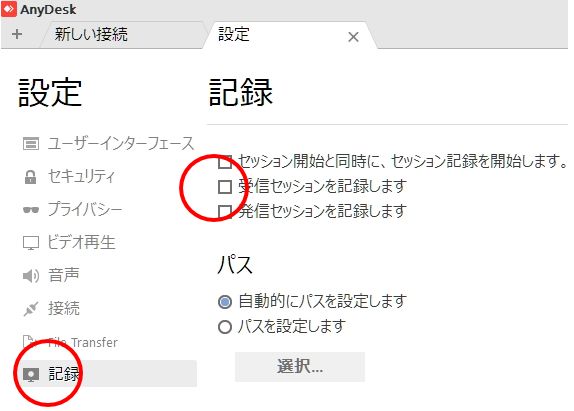Click the Connection plug icon
The height and width of the screenshot is (411, 574).
click(31, 309)
